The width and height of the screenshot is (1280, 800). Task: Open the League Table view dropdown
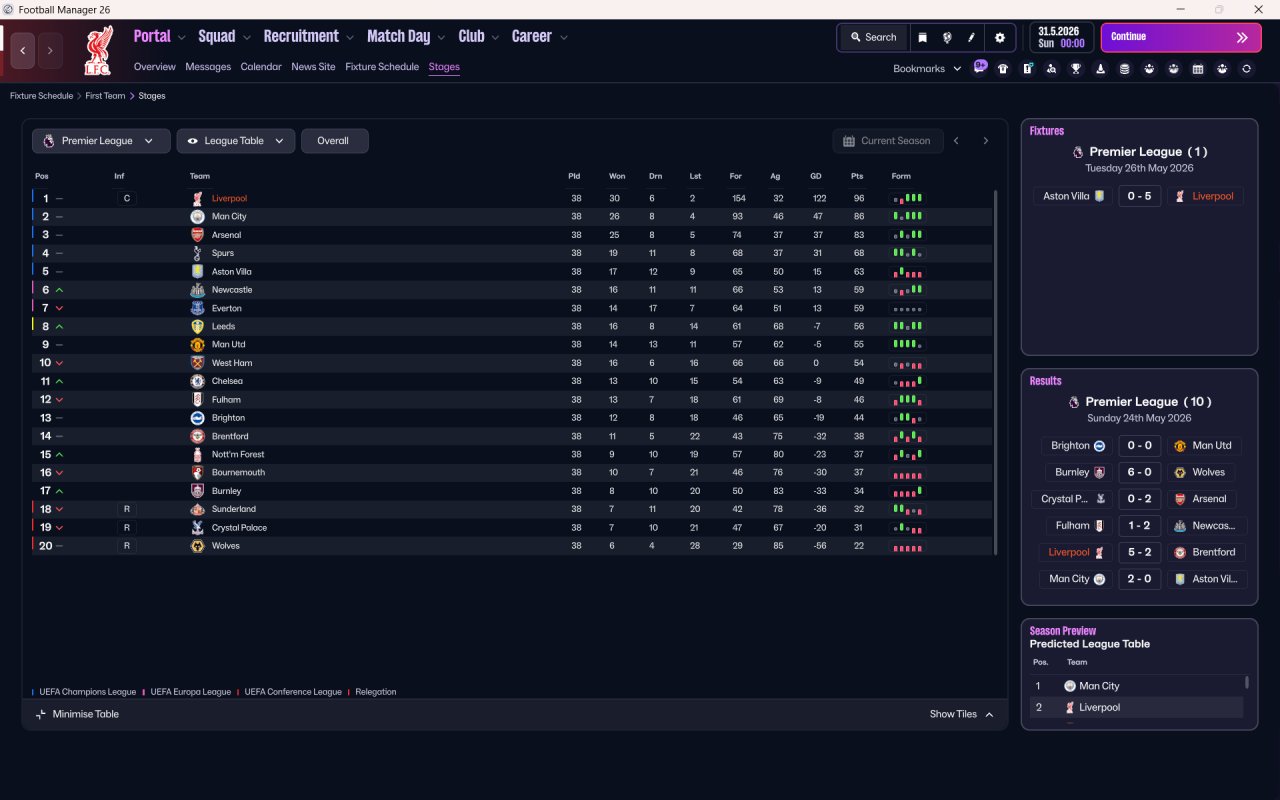[236, 141]
